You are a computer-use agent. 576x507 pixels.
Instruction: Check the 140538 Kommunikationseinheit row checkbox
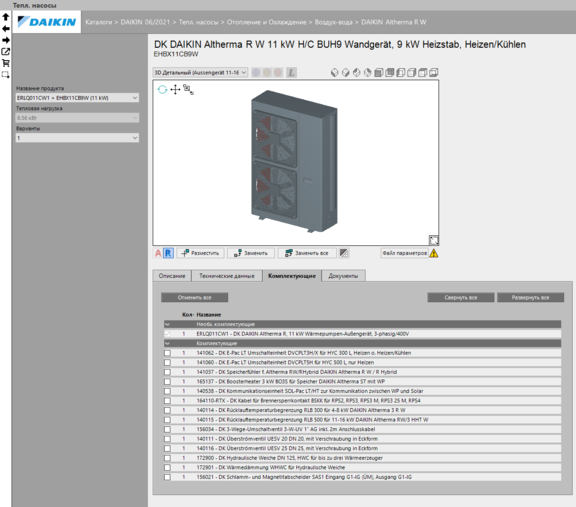[168, 391]
